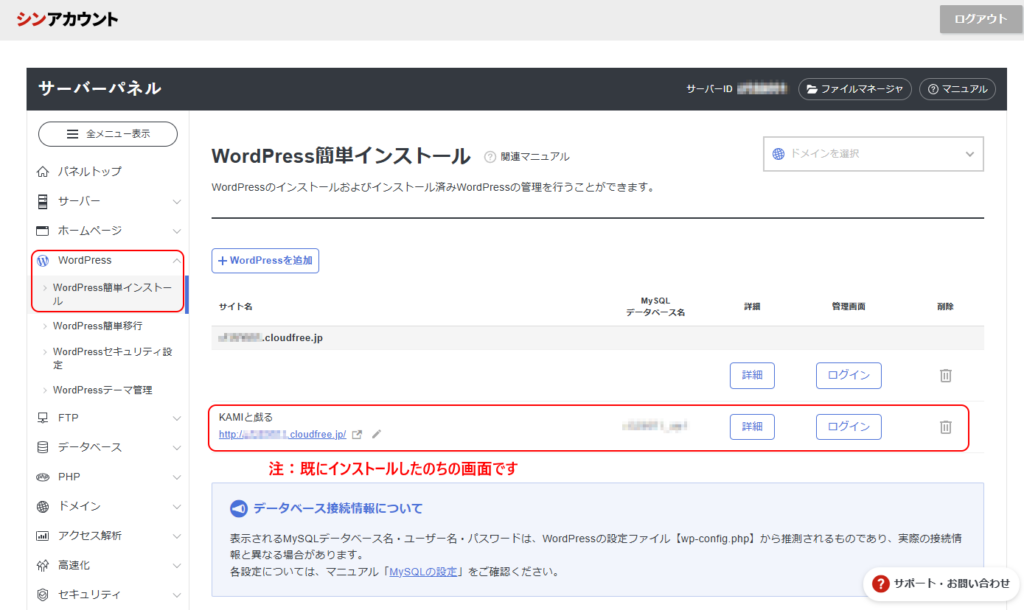This screenshot has height=610, width=1024.
Task: Open the ドメインを選択 dropdown
Action: (x=873, y=154)
